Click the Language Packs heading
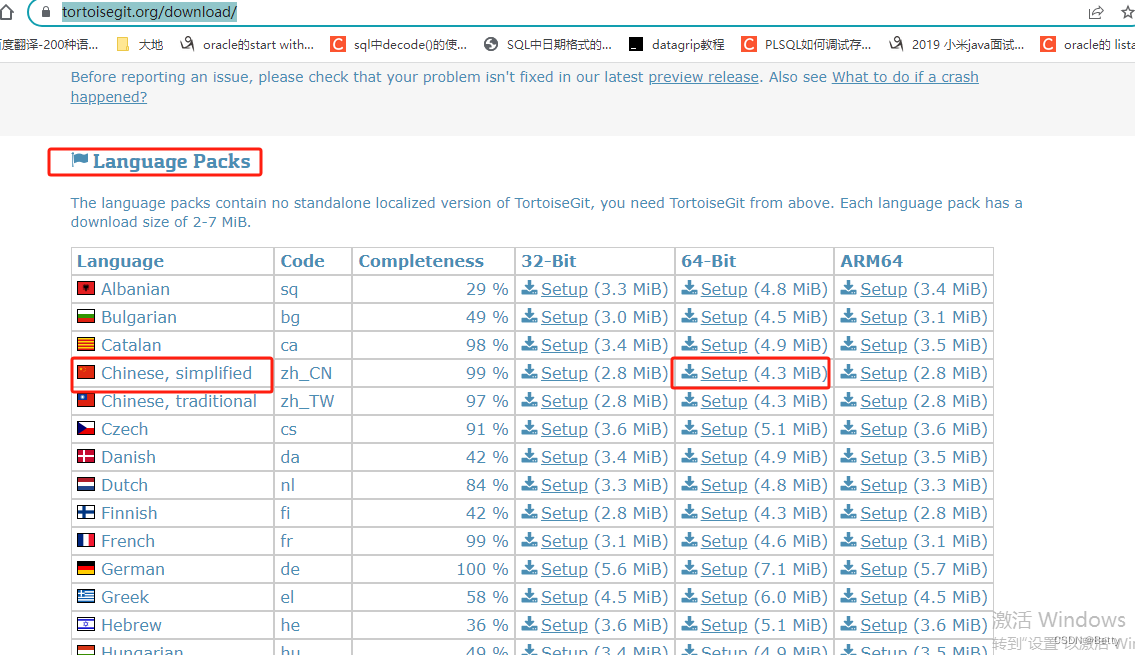This screenshot has height=655, width=1135. tap(161, 161)
